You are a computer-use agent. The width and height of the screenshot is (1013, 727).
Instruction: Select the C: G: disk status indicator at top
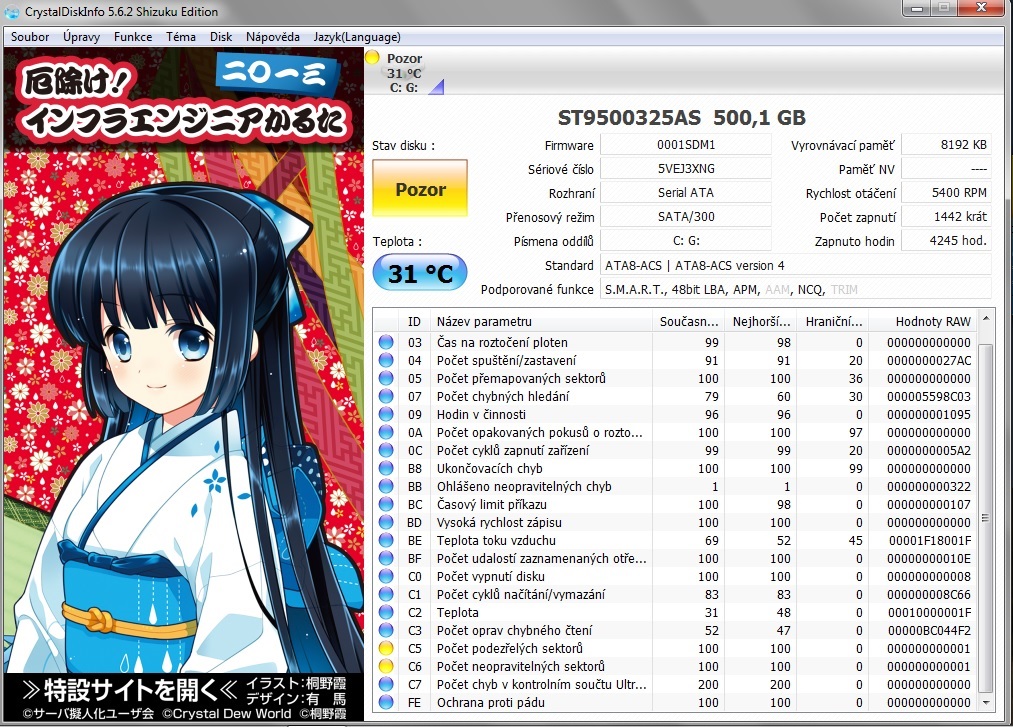pyautogui.click(x=404, y=72)
